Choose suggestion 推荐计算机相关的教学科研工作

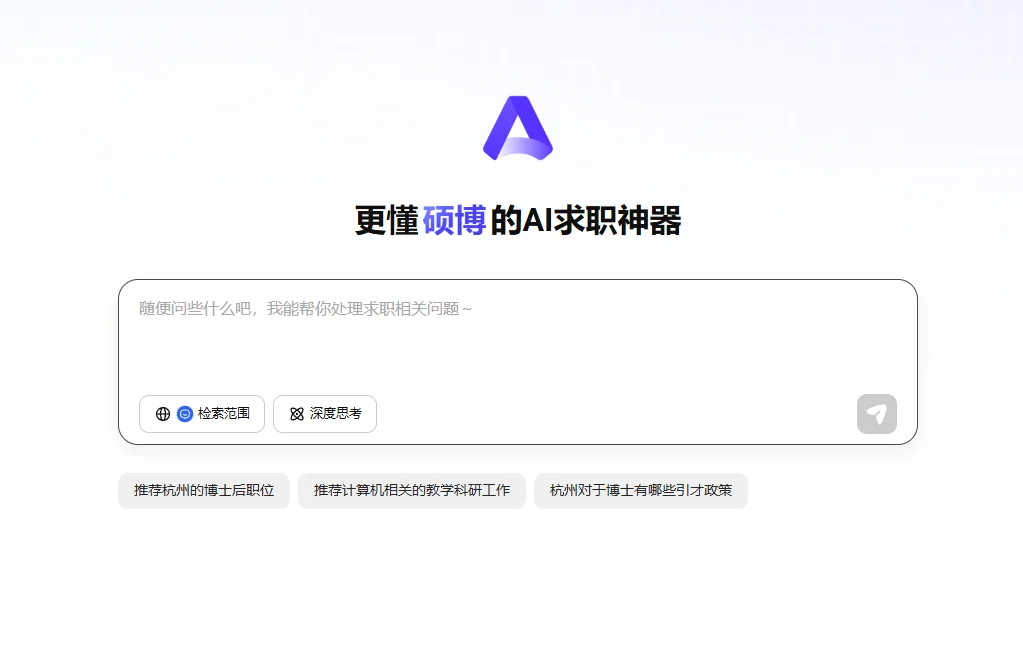coord(411,491)
